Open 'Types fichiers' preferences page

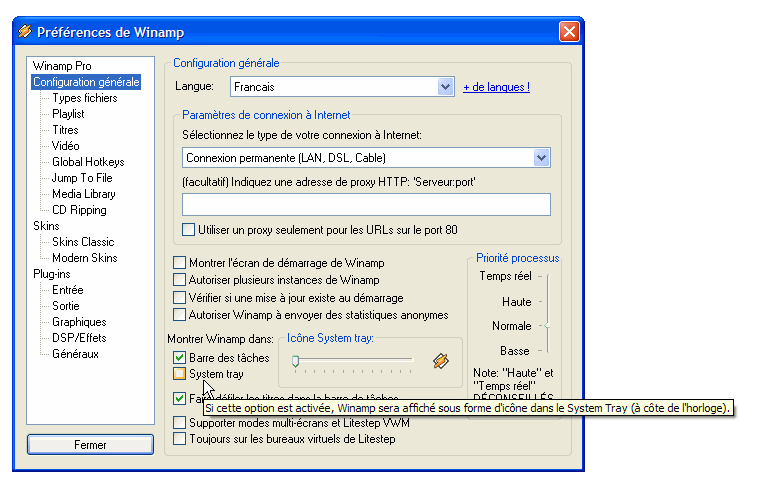85,98
